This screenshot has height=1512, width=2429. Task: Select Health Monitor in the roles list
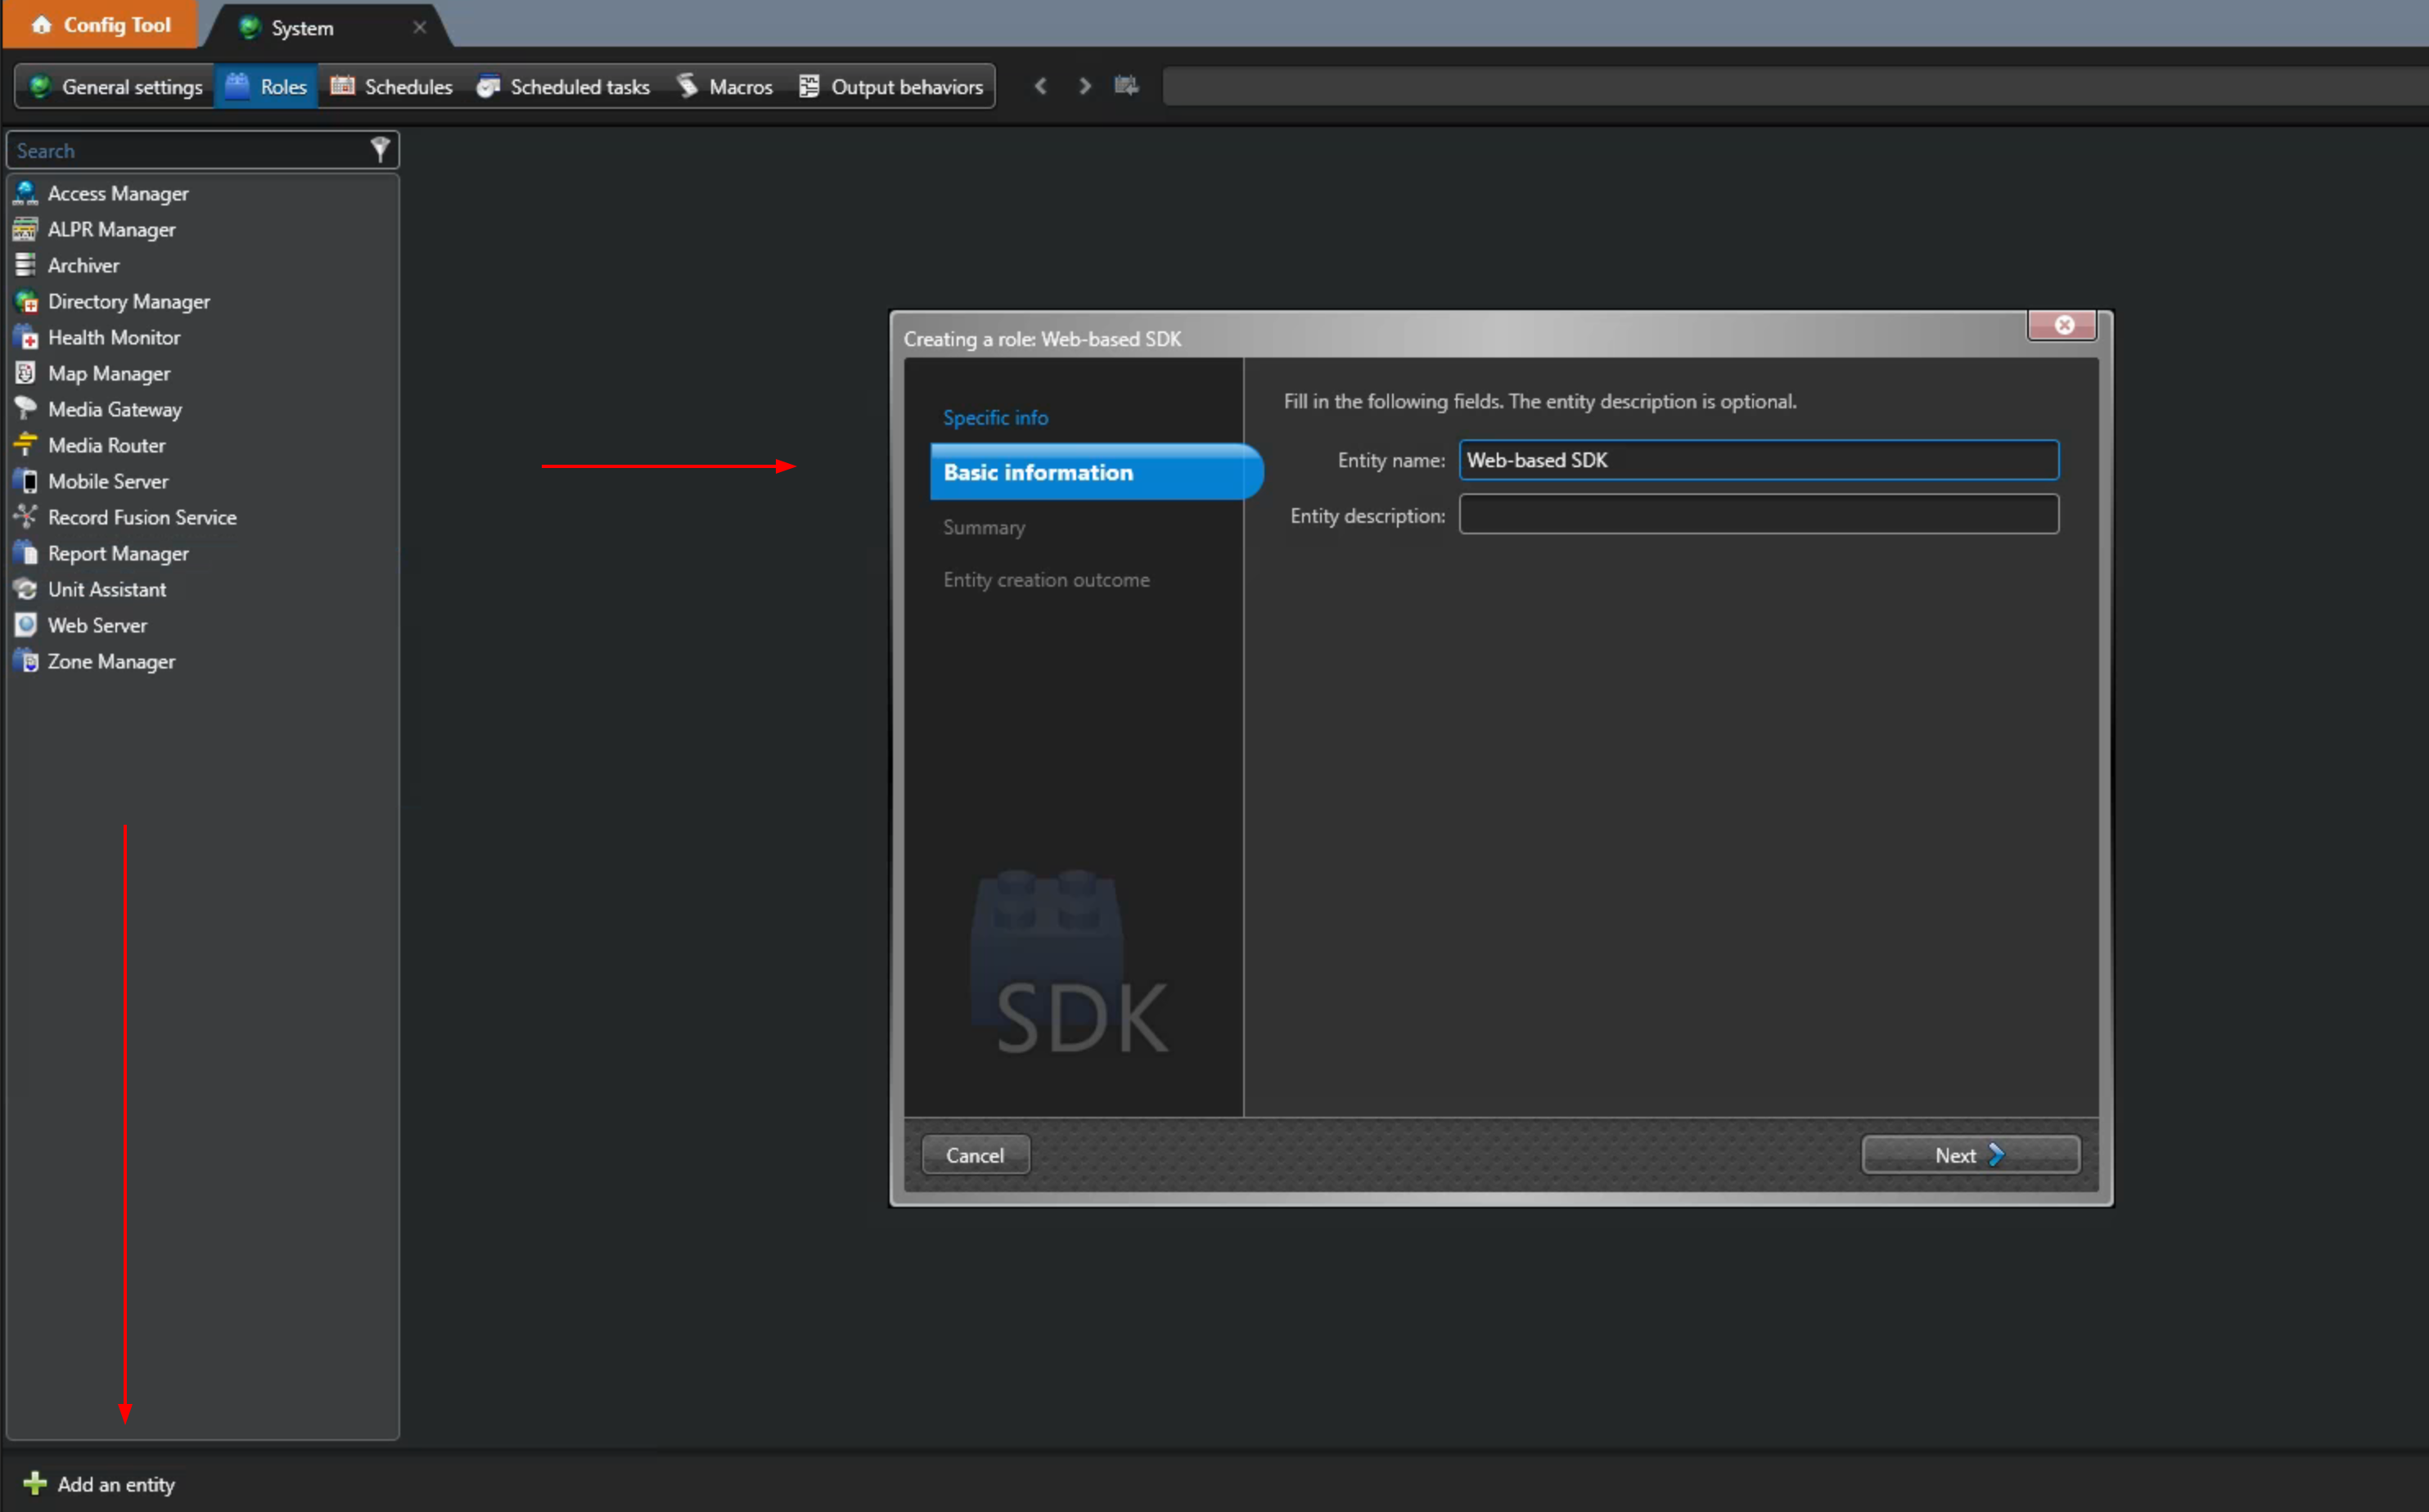point(204,337)
